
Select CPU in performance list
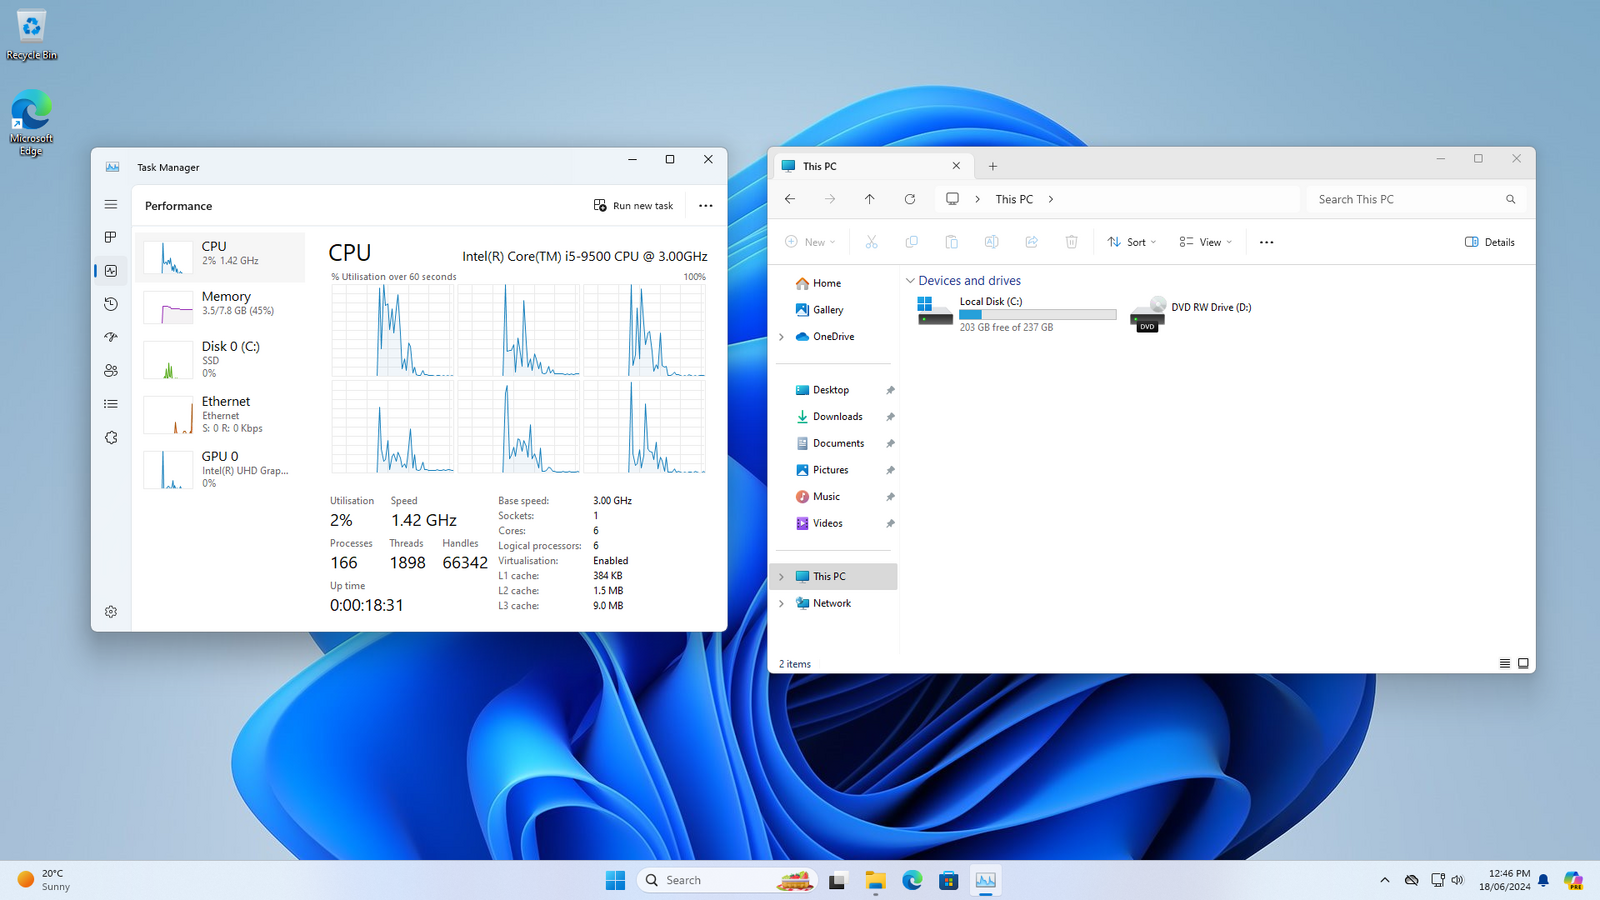(220, 257)
